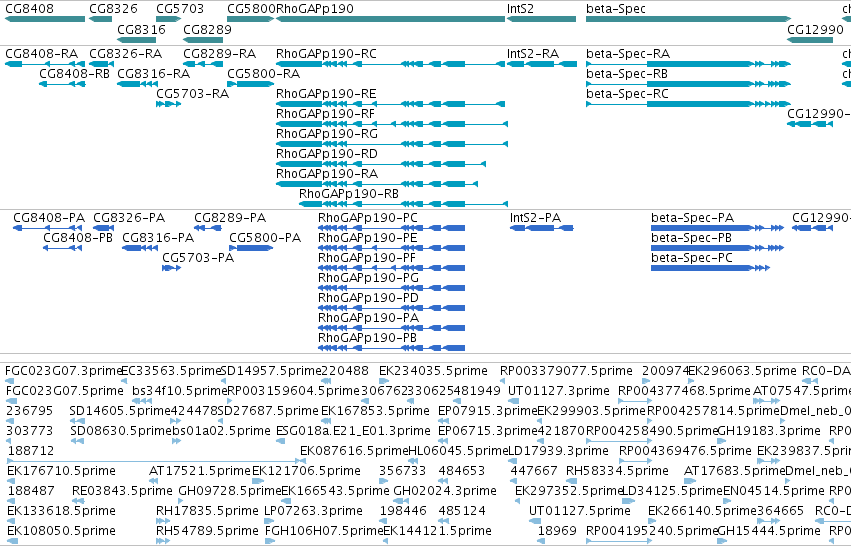Select transcript RhoGAPp190-RC

point(391,64)
